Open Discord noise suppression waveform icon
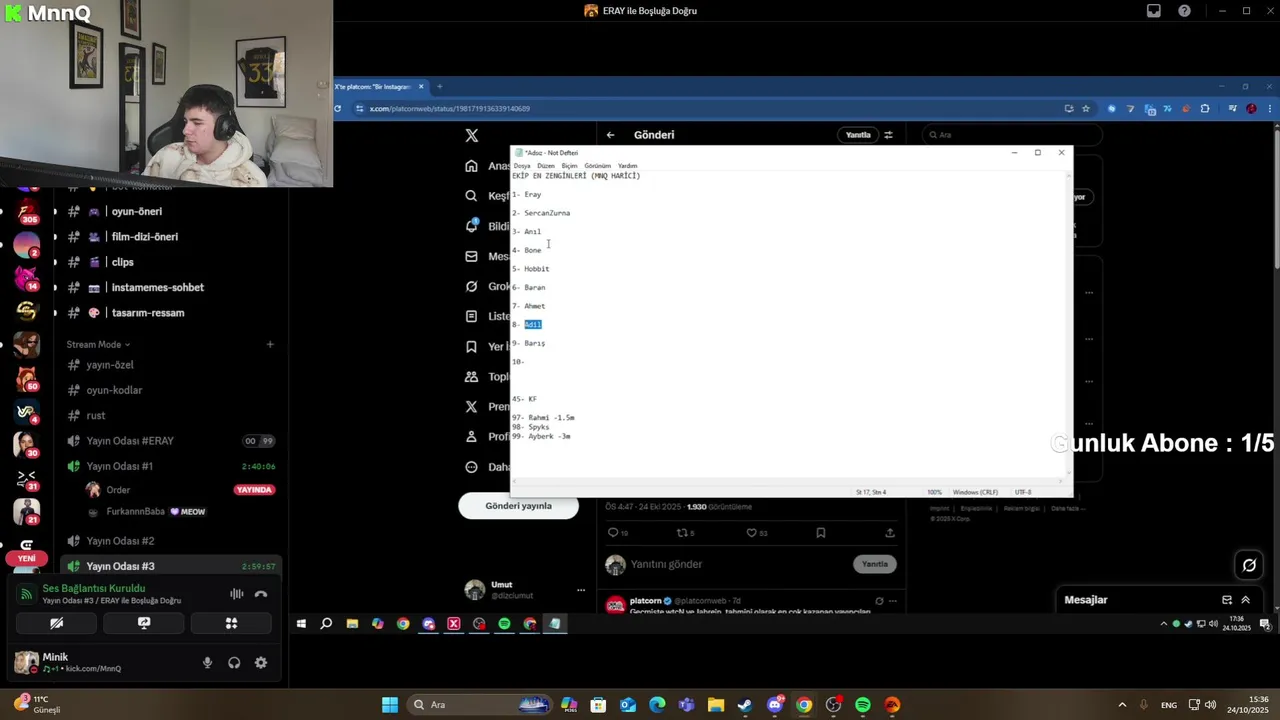The image size is (1280, 720). coord(237,594)
